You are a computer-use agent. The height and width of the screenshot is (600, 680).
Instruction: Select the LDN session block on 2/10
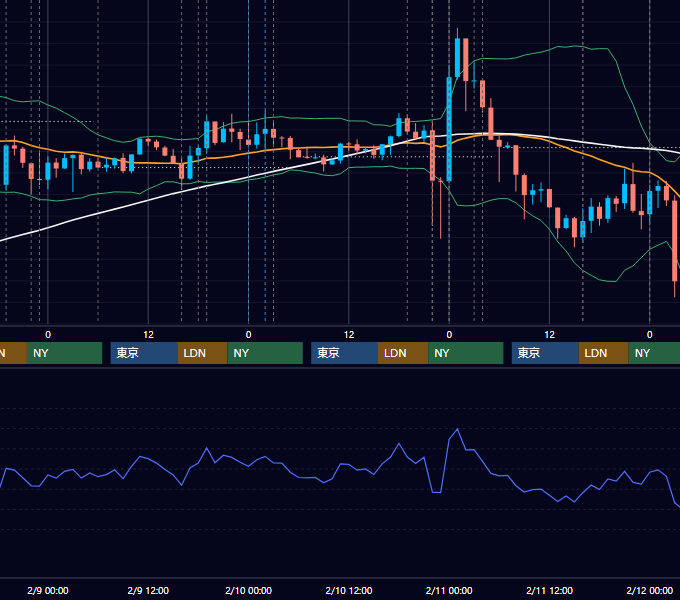(403, 353)
